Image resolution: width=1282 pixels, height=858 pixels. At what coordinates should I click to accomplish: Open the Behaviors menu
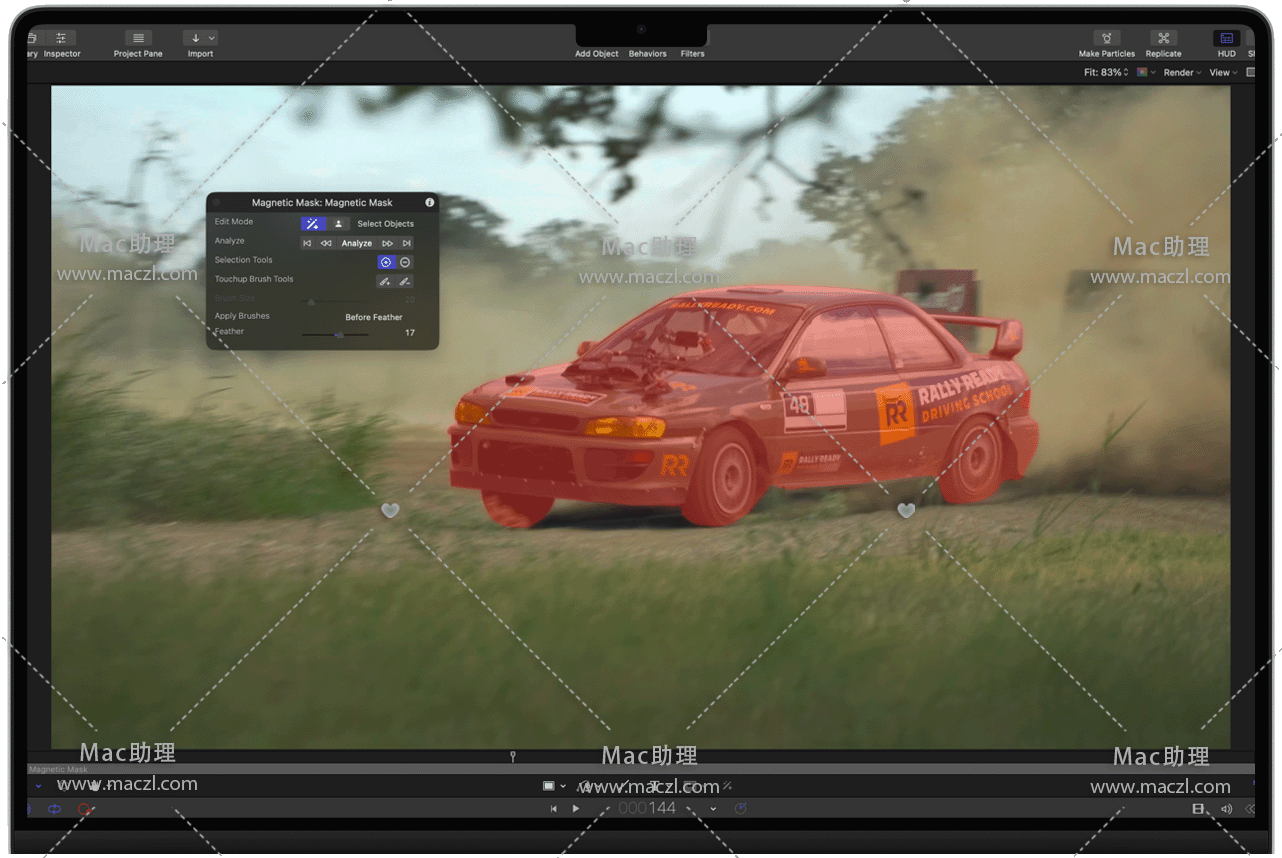[x=647, y=53]
